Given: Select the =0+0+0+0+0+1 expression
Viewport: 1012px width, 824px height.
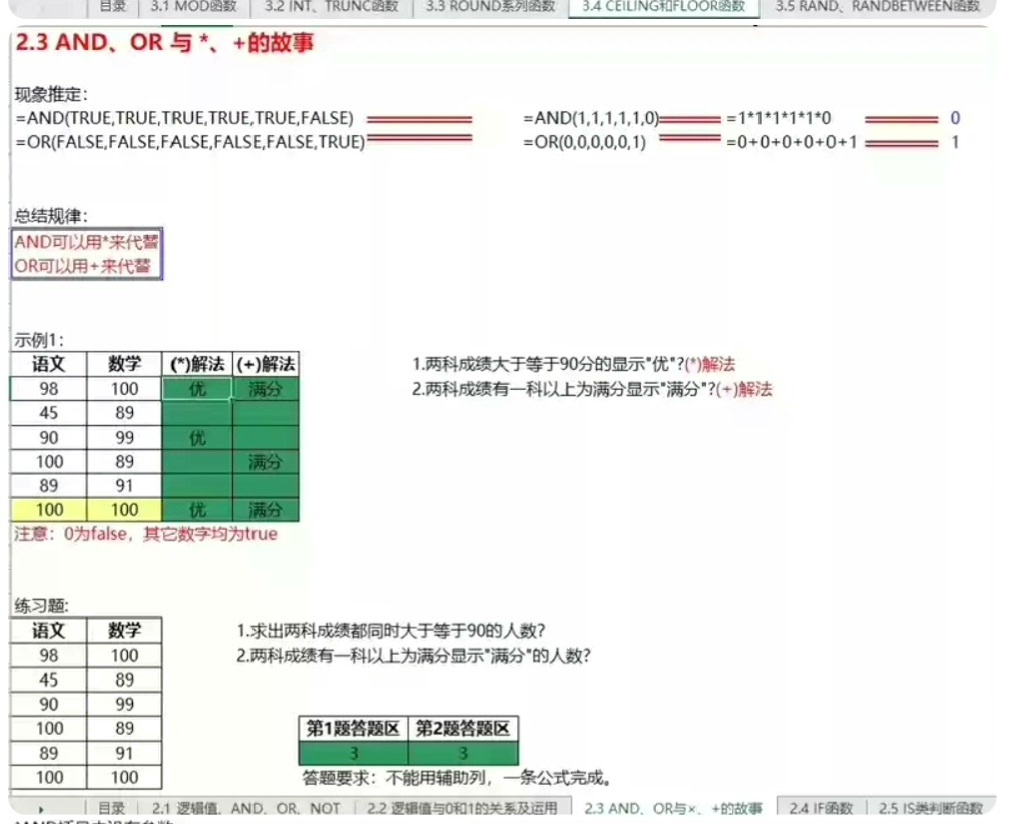Looking at the screenshot, I should (791, 142).
